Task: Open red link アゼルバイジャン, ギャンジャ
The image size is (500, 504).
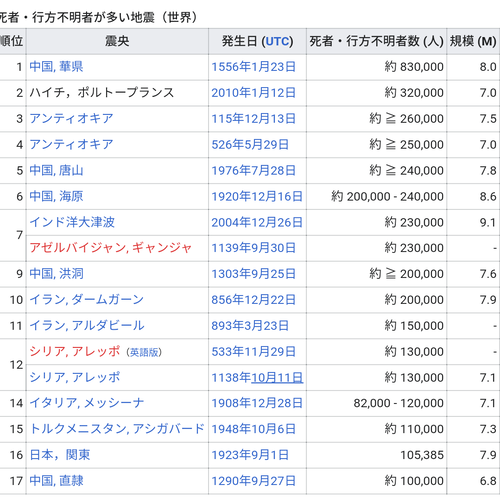Action: (x=111, y=248)
